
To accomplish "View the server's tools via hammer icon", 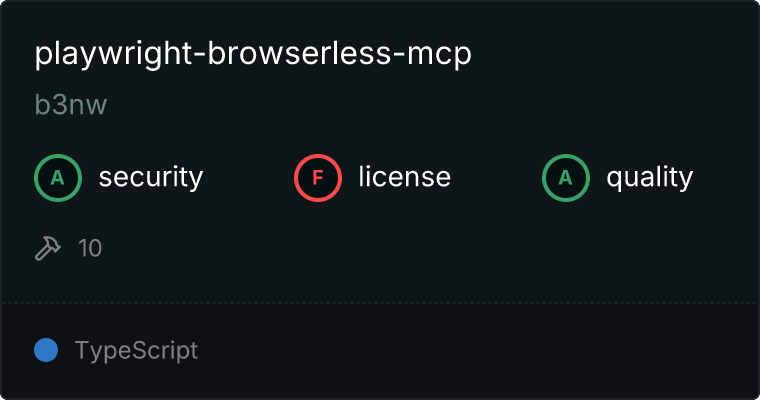I will click(x=48, y=248).
